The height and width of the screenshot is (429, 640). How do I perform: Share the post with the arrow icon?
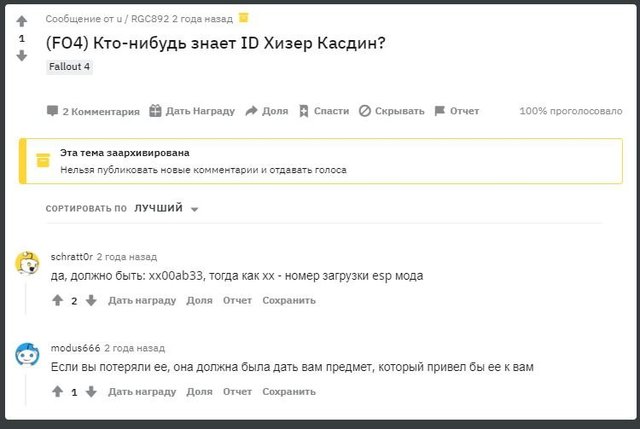point(252,111)
